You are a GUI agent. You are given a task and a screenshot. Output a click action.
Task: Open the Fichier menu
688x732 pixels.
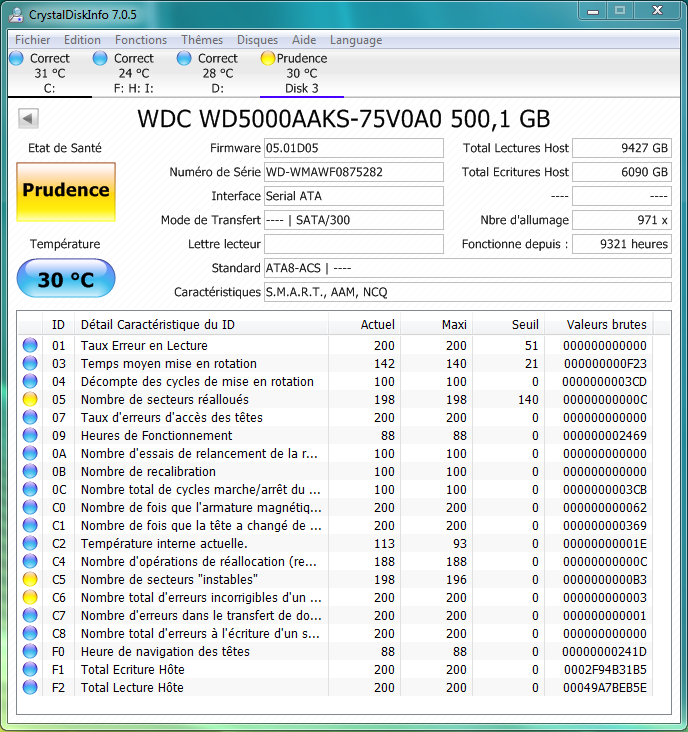pyautogui.click(x=32, y=40)
